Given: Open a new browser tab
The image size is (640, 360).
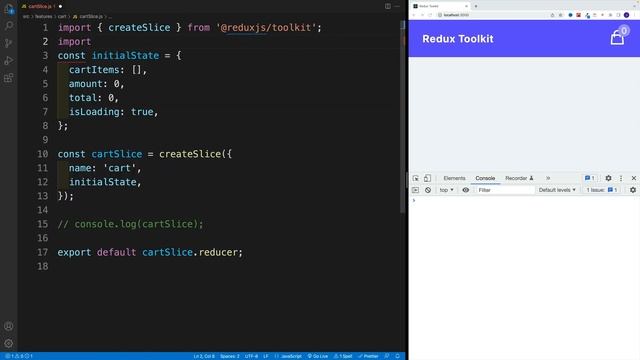Looking at the screenshot, I should [x=476, y=6].
